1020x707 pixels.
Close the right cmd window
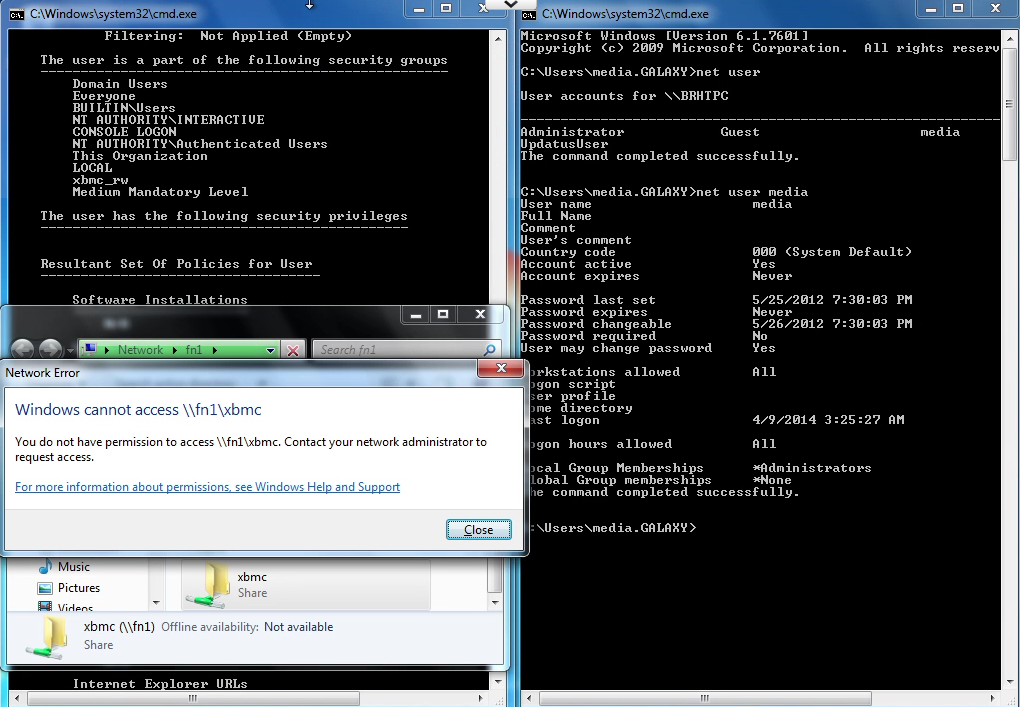(x=995, y=8)
